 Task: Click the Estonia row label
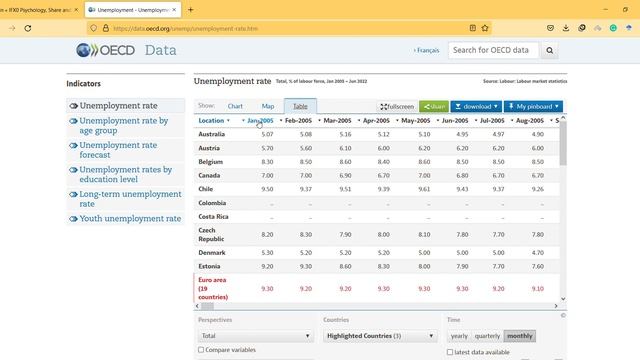(209, 267)
